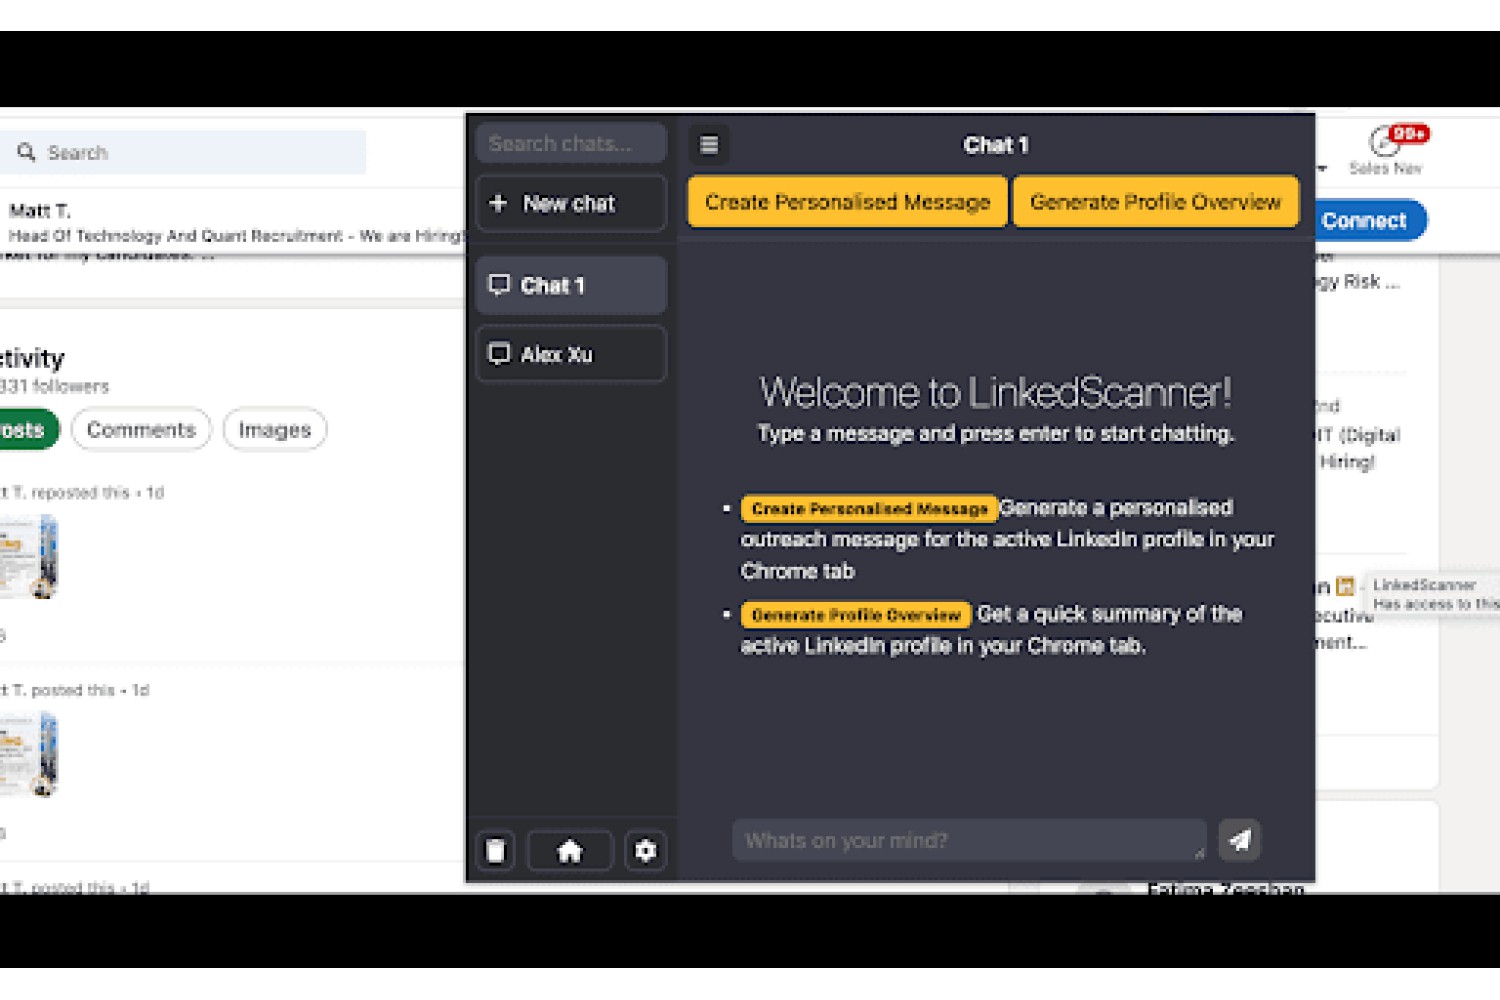Screen dimensions: 1500x1000
Task: Click the Chat 1 title header
Action: (996, 145)
